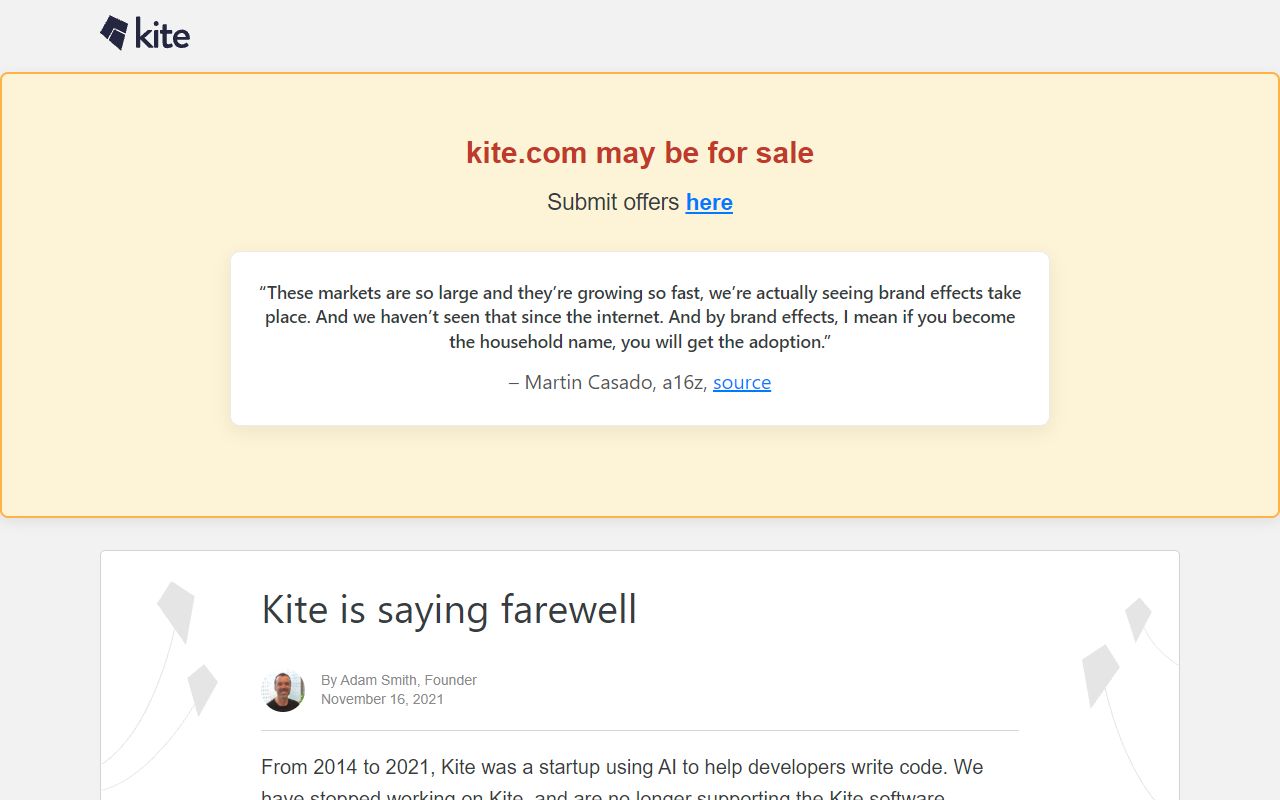Viewport: 1280px width, 800px height.
Task: Open the 'here' offer submission link
Action: [x=709, y=202]
